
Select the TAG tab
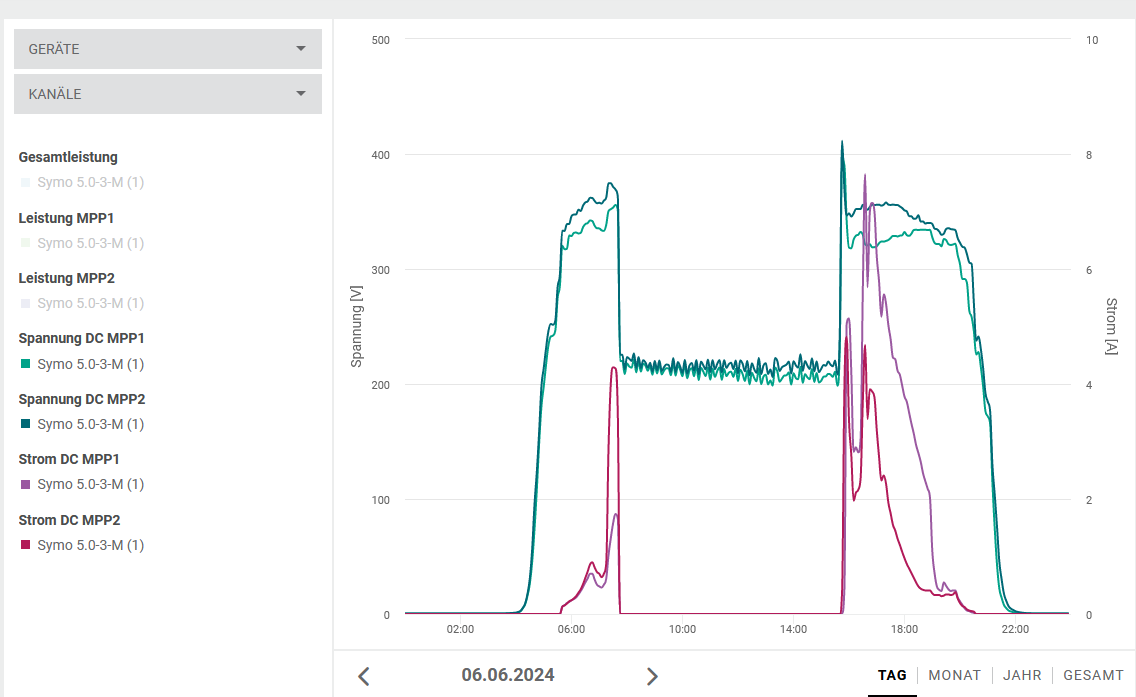point(892,675)
